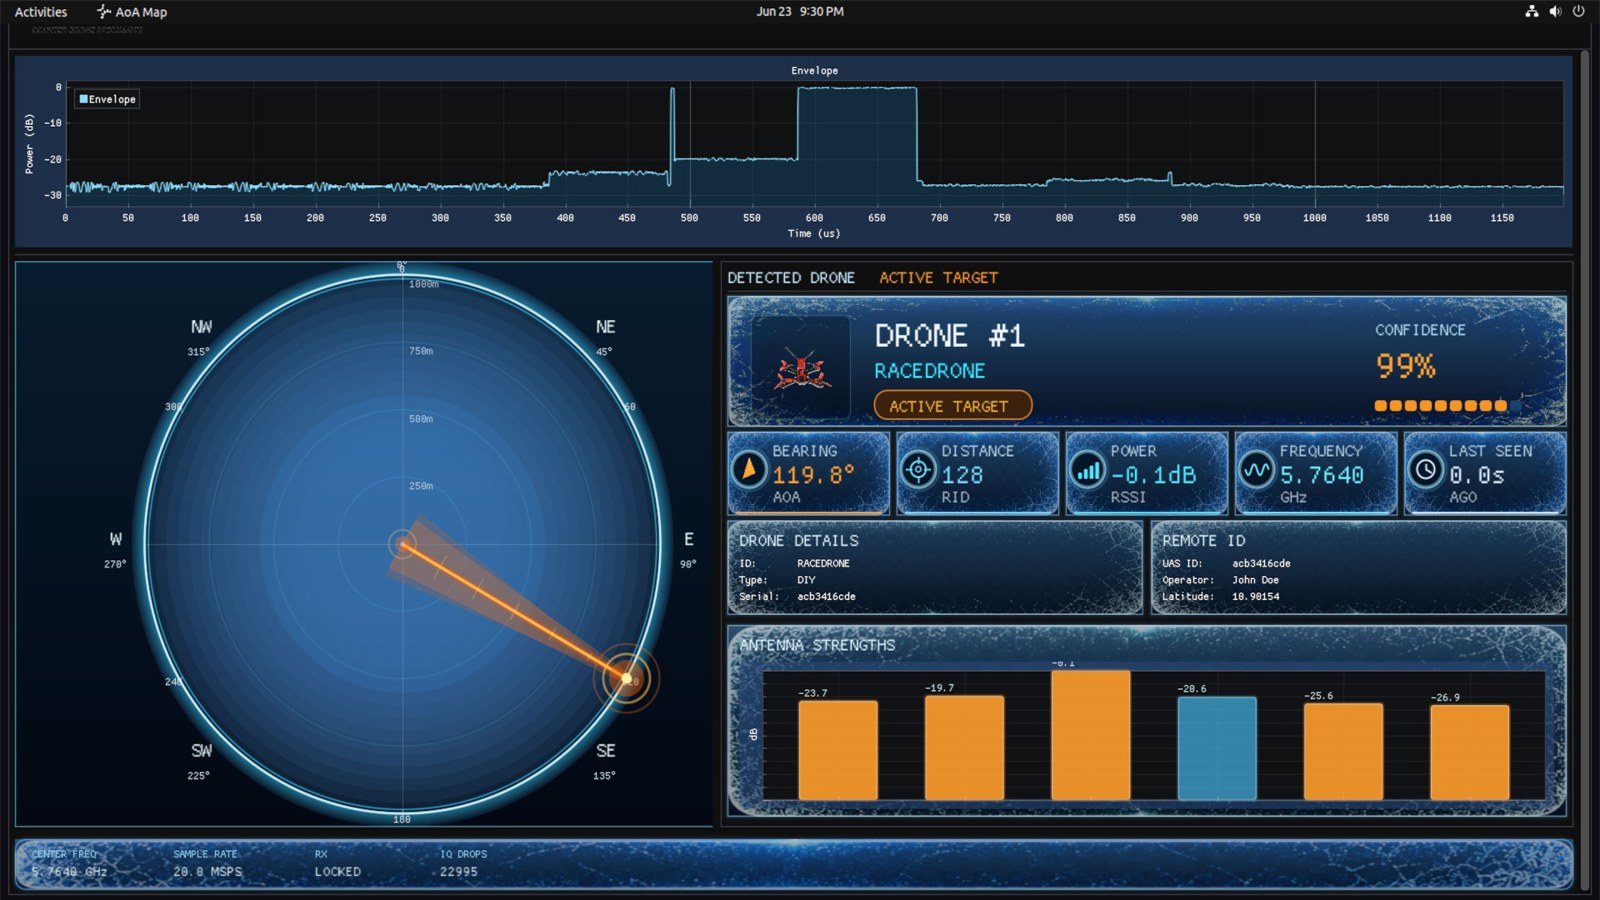Click the Serial acb3416cde value
Screen dimensions: 1600x900
[x=826, y=596]
